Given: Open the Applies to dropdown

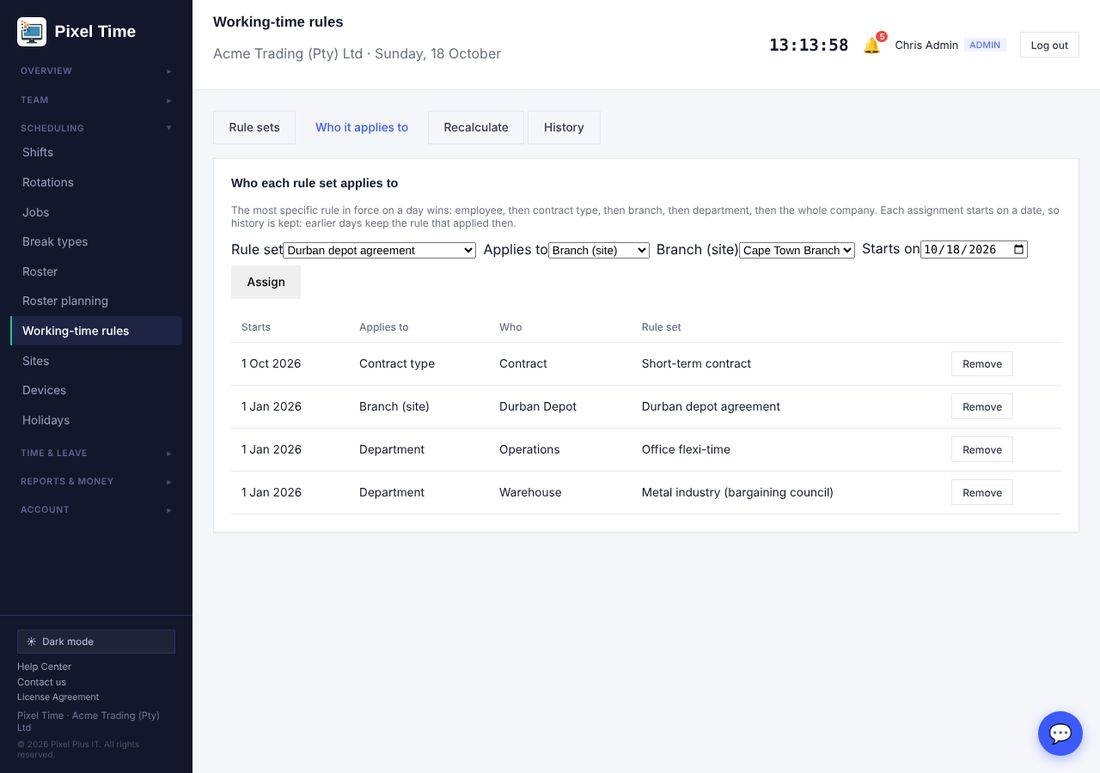Looking at the screenshot, I should (598, 250).
